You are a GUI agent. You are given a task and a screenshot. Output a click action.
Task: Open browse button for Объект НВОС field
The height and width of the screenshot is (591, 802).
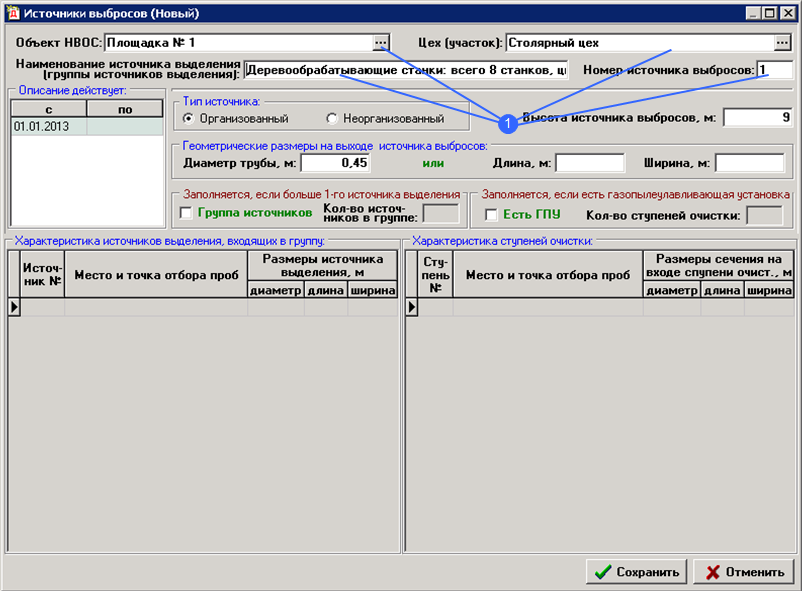(x=380, y=43)
